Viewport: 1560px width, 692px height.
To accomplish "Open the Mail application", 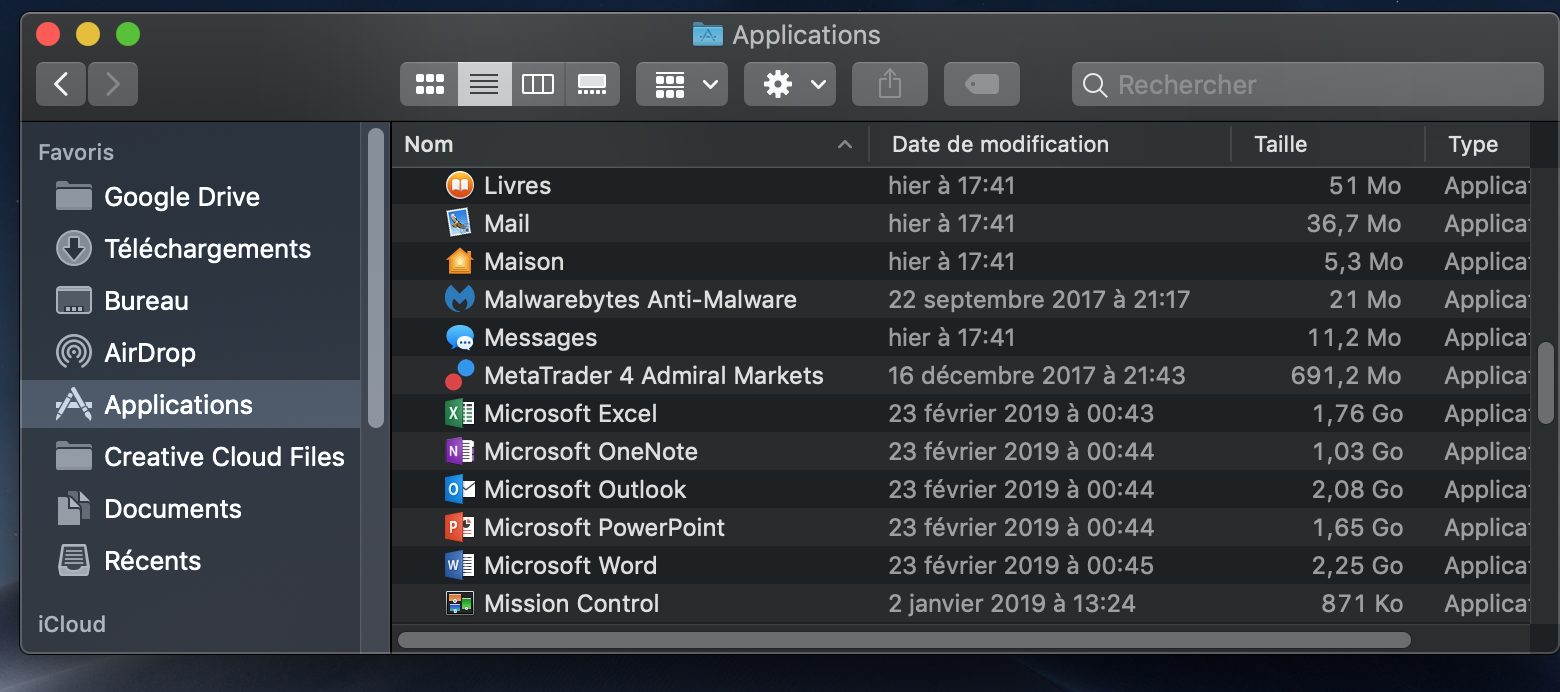I will pyautogui.click(x=507, y=223).
